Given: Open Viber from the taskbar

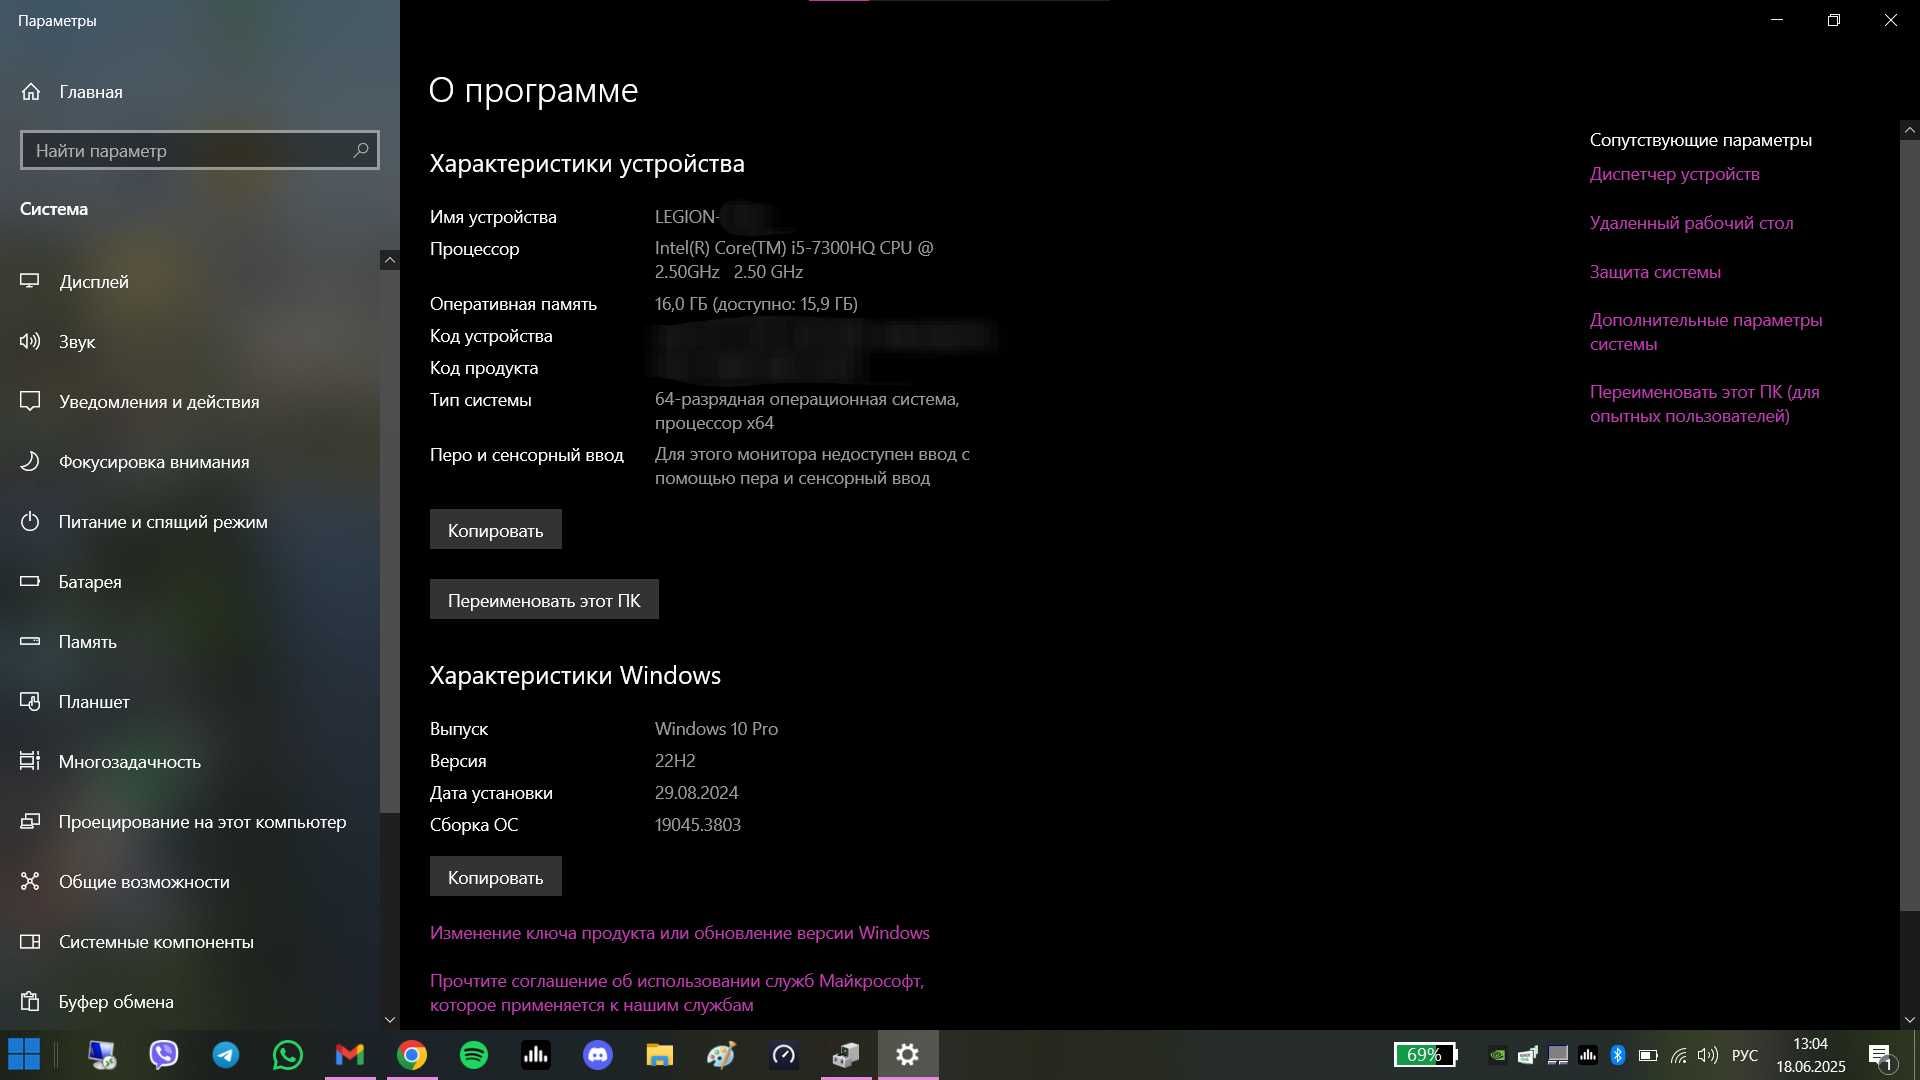Looking at the screenshot, I should pyautogui.click(x=164, y=1055).
